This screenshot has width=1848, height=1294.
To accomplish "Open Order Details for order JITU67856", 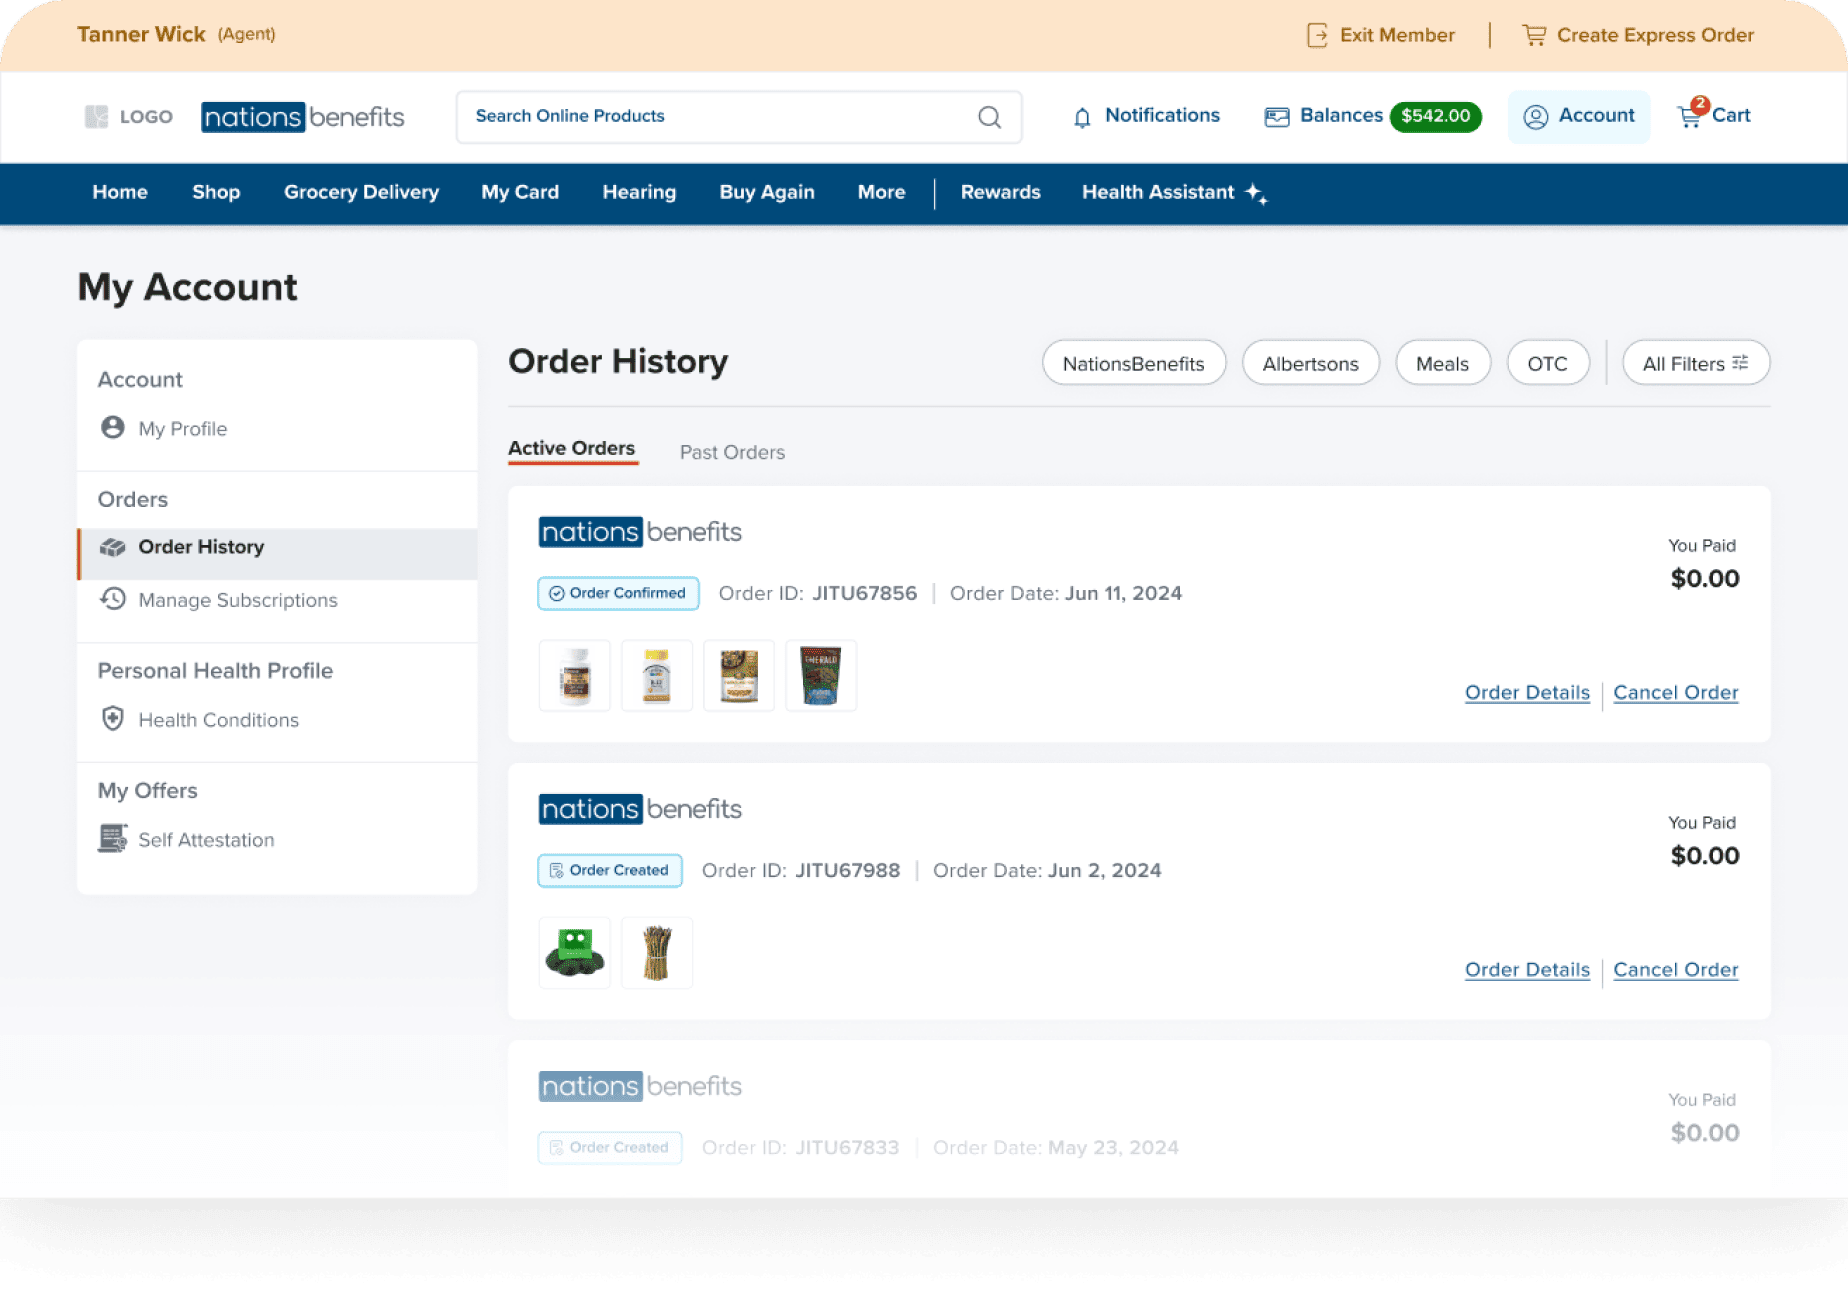I will tap(1527, 692).
